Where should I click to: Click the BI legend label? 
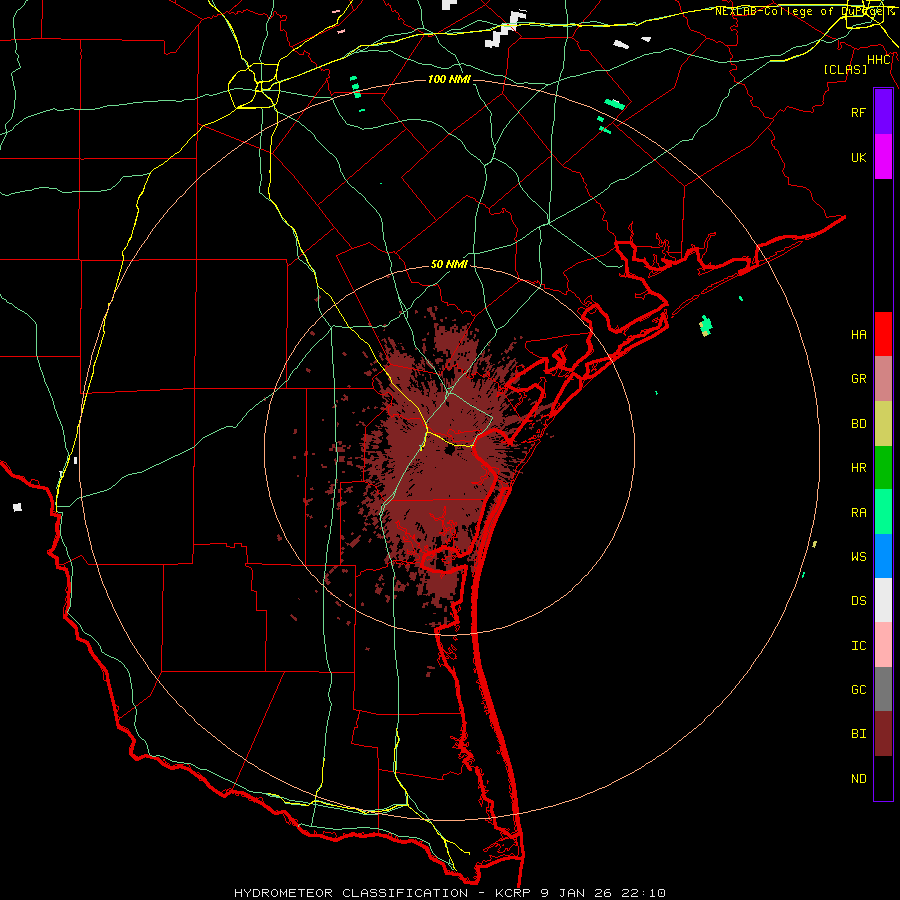[858, 734]
